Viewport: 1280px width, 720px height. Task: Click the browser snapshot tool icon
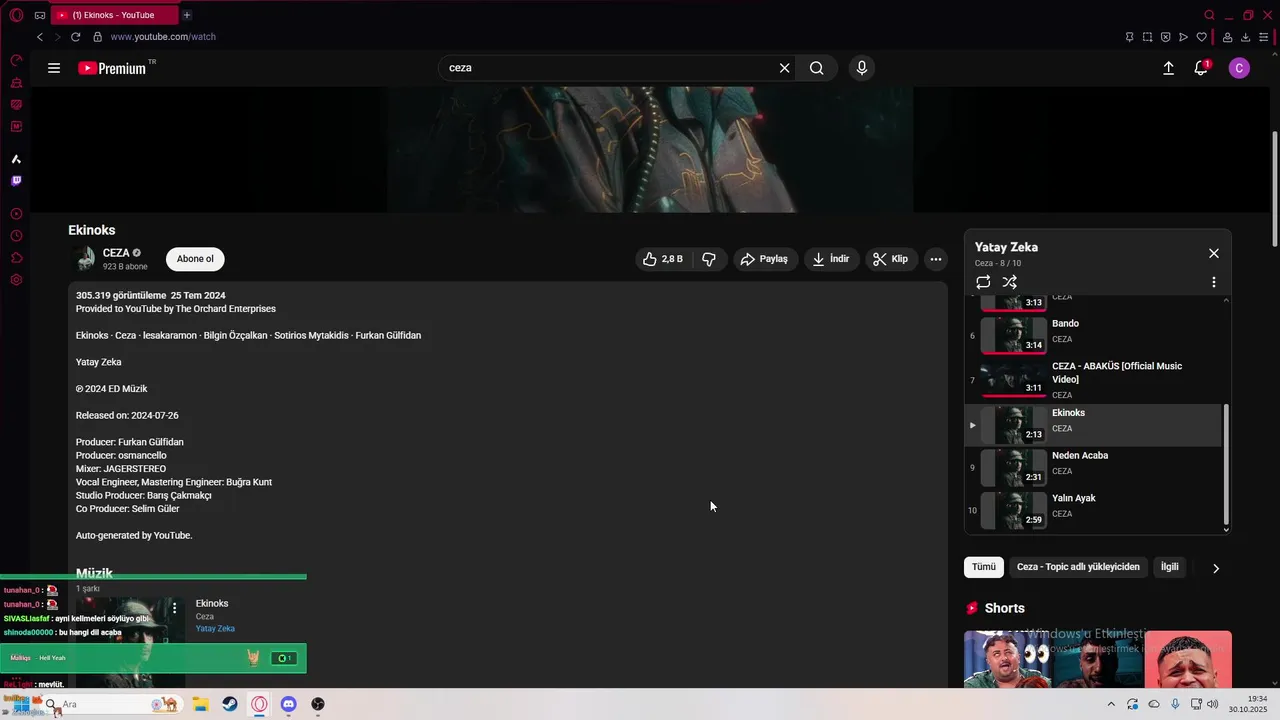pos(1148,37)
